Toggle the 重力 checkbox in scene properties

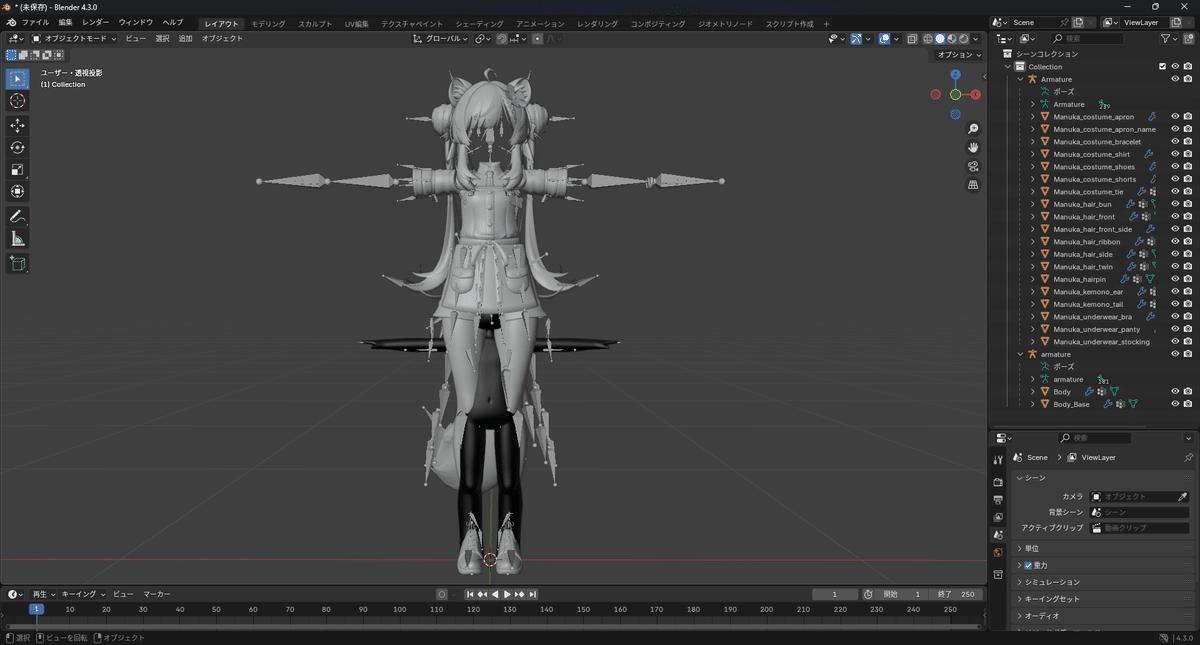click(1026, 564)
